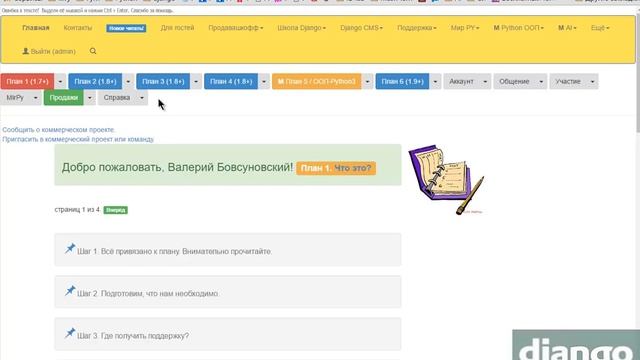Click the Новое читать! badge
Image resolution: width=640 pixels, height=360 pixels.
pos(126,28)
